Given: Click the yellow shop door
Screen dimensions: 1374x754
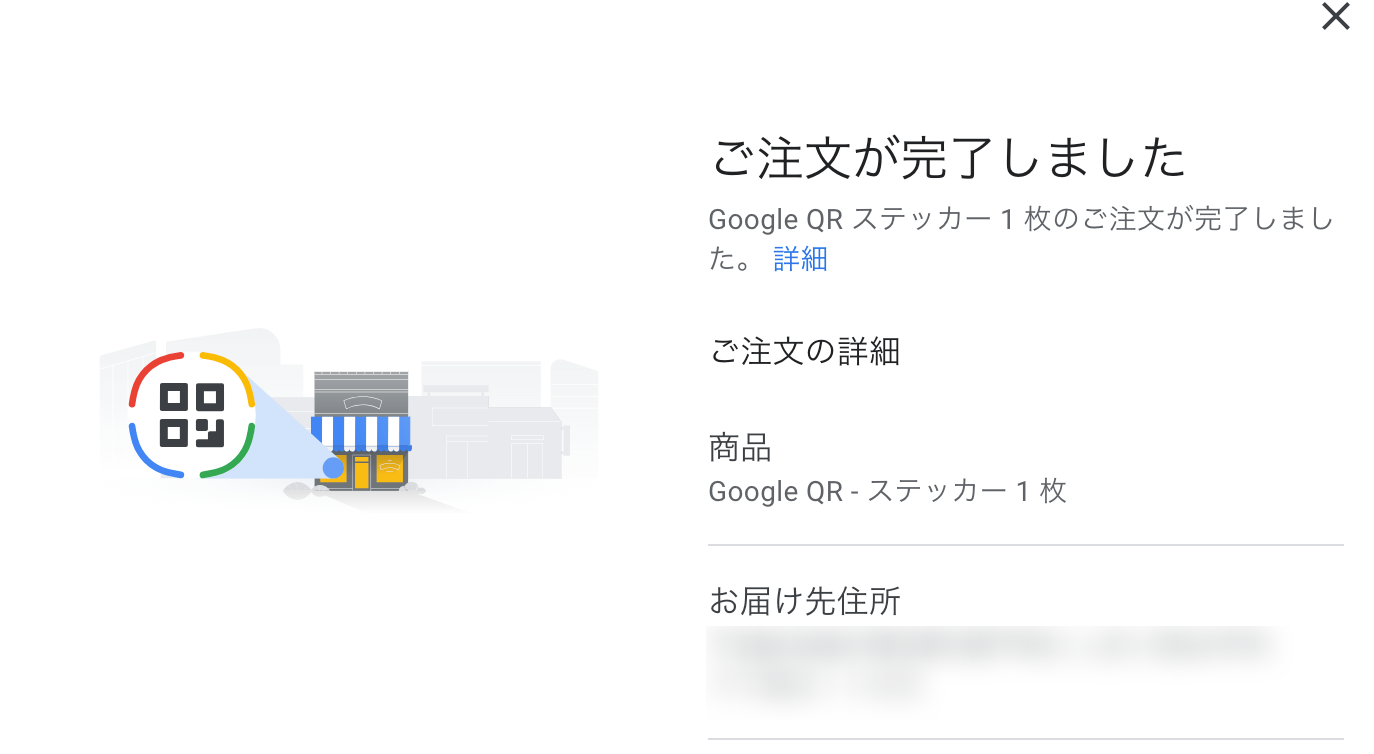Looking at the screenshot, I should [x=361, y=472].
